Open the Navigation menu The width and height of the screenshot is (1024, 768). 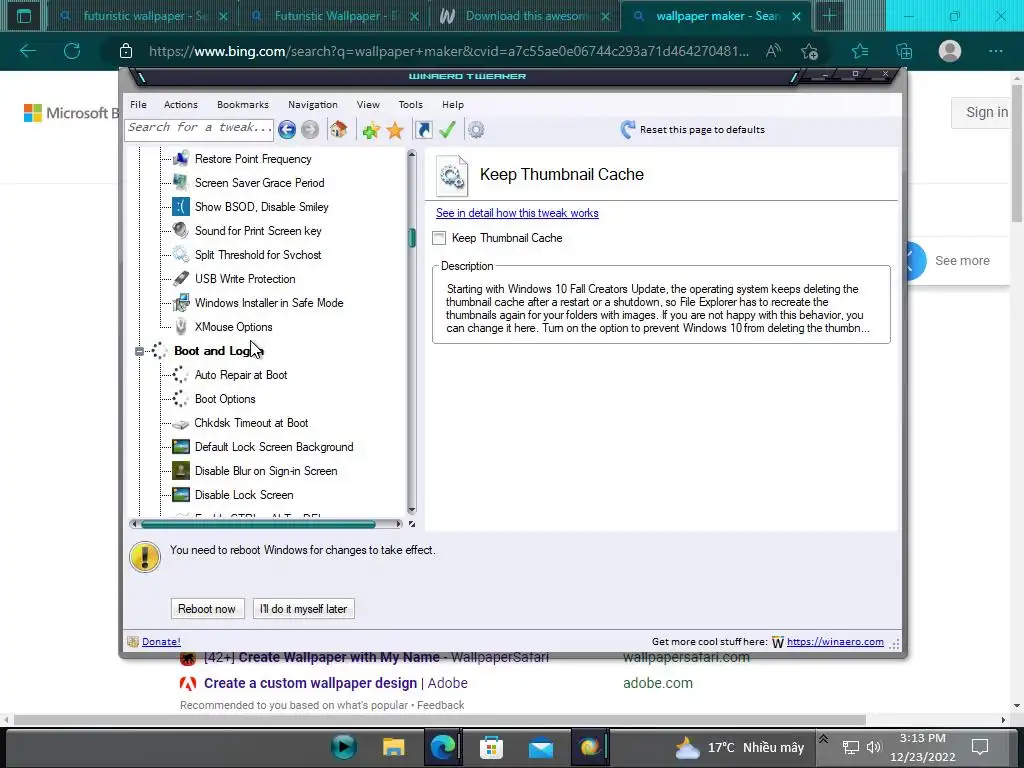[313, 104]
